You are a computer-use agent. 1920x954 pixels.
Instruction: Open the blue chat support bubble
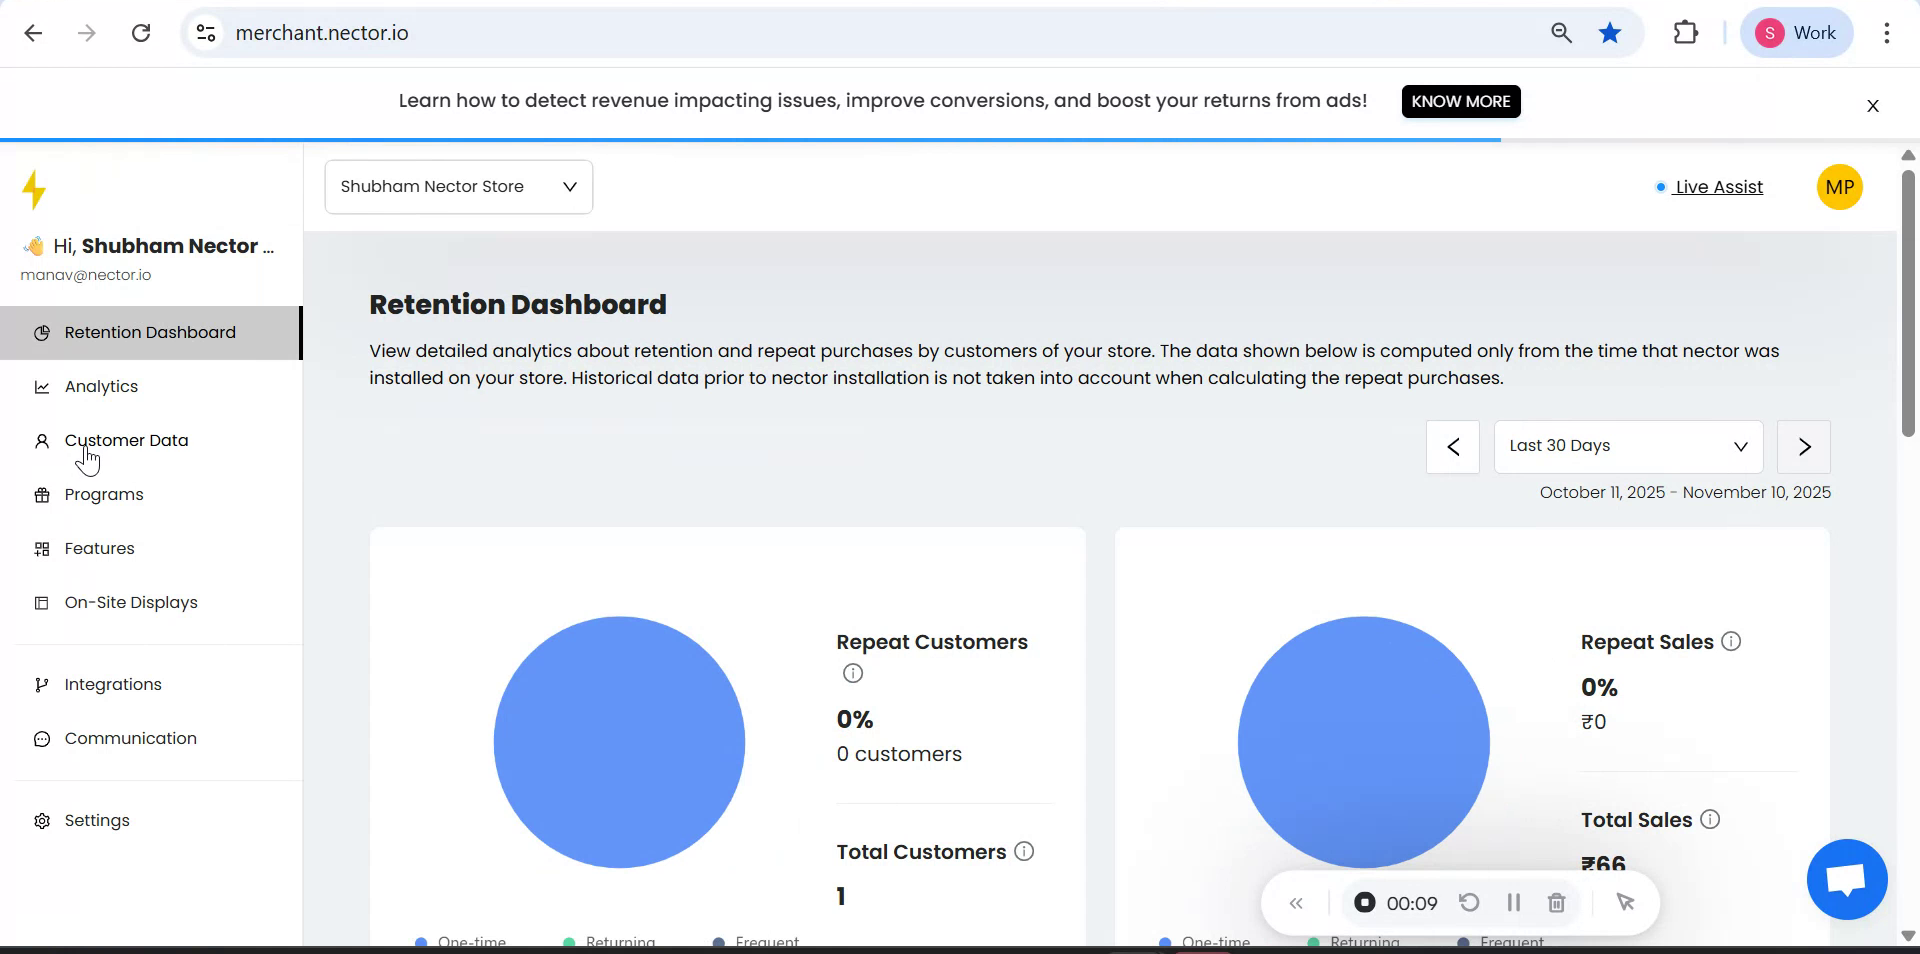click(1846, 880)
